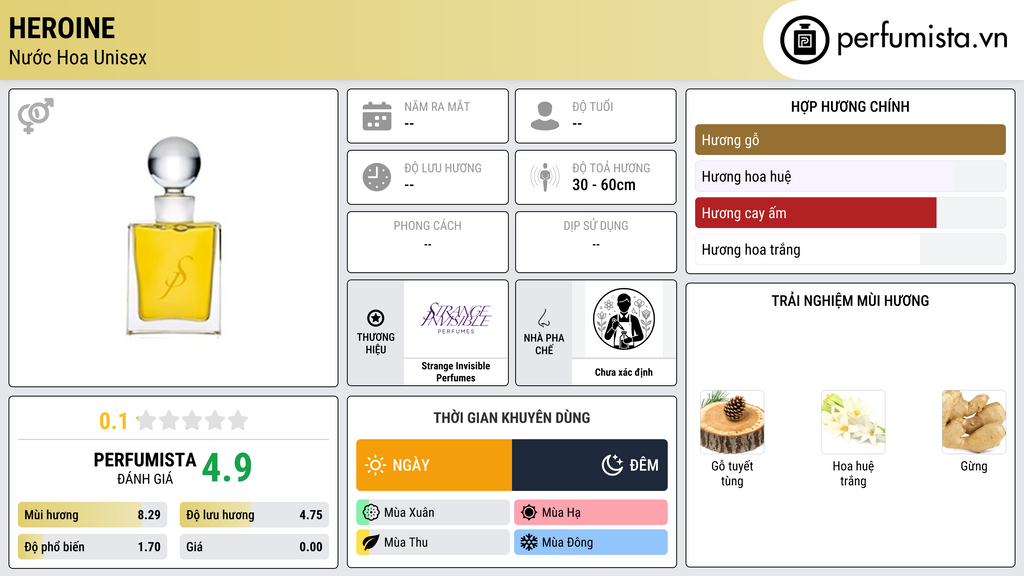Click the nose icon above Nhà pha chế

pyautogui.click(x=543, y=318)
